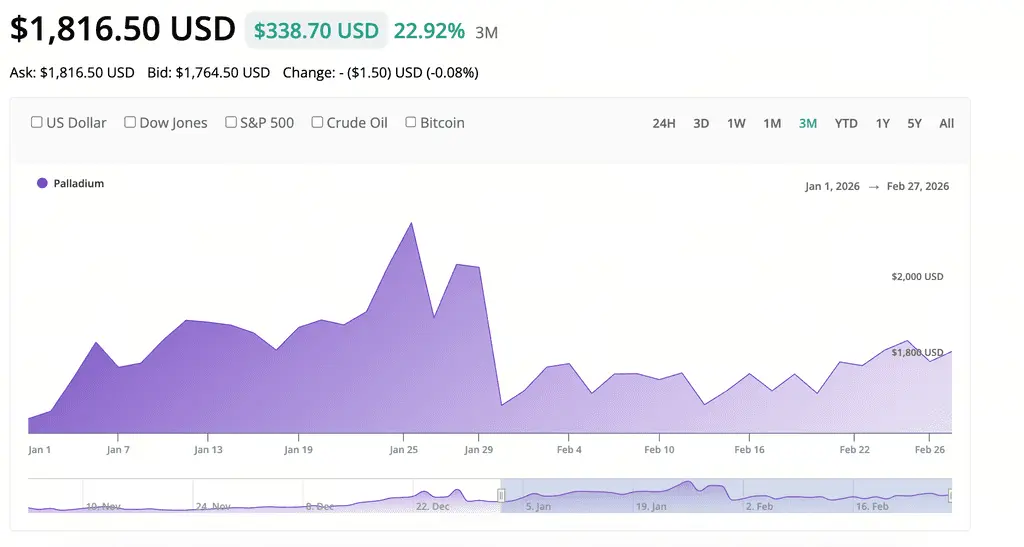Select the active 3M range
This screenshot has width=1024, height=547.
click(x=808, y=124)
